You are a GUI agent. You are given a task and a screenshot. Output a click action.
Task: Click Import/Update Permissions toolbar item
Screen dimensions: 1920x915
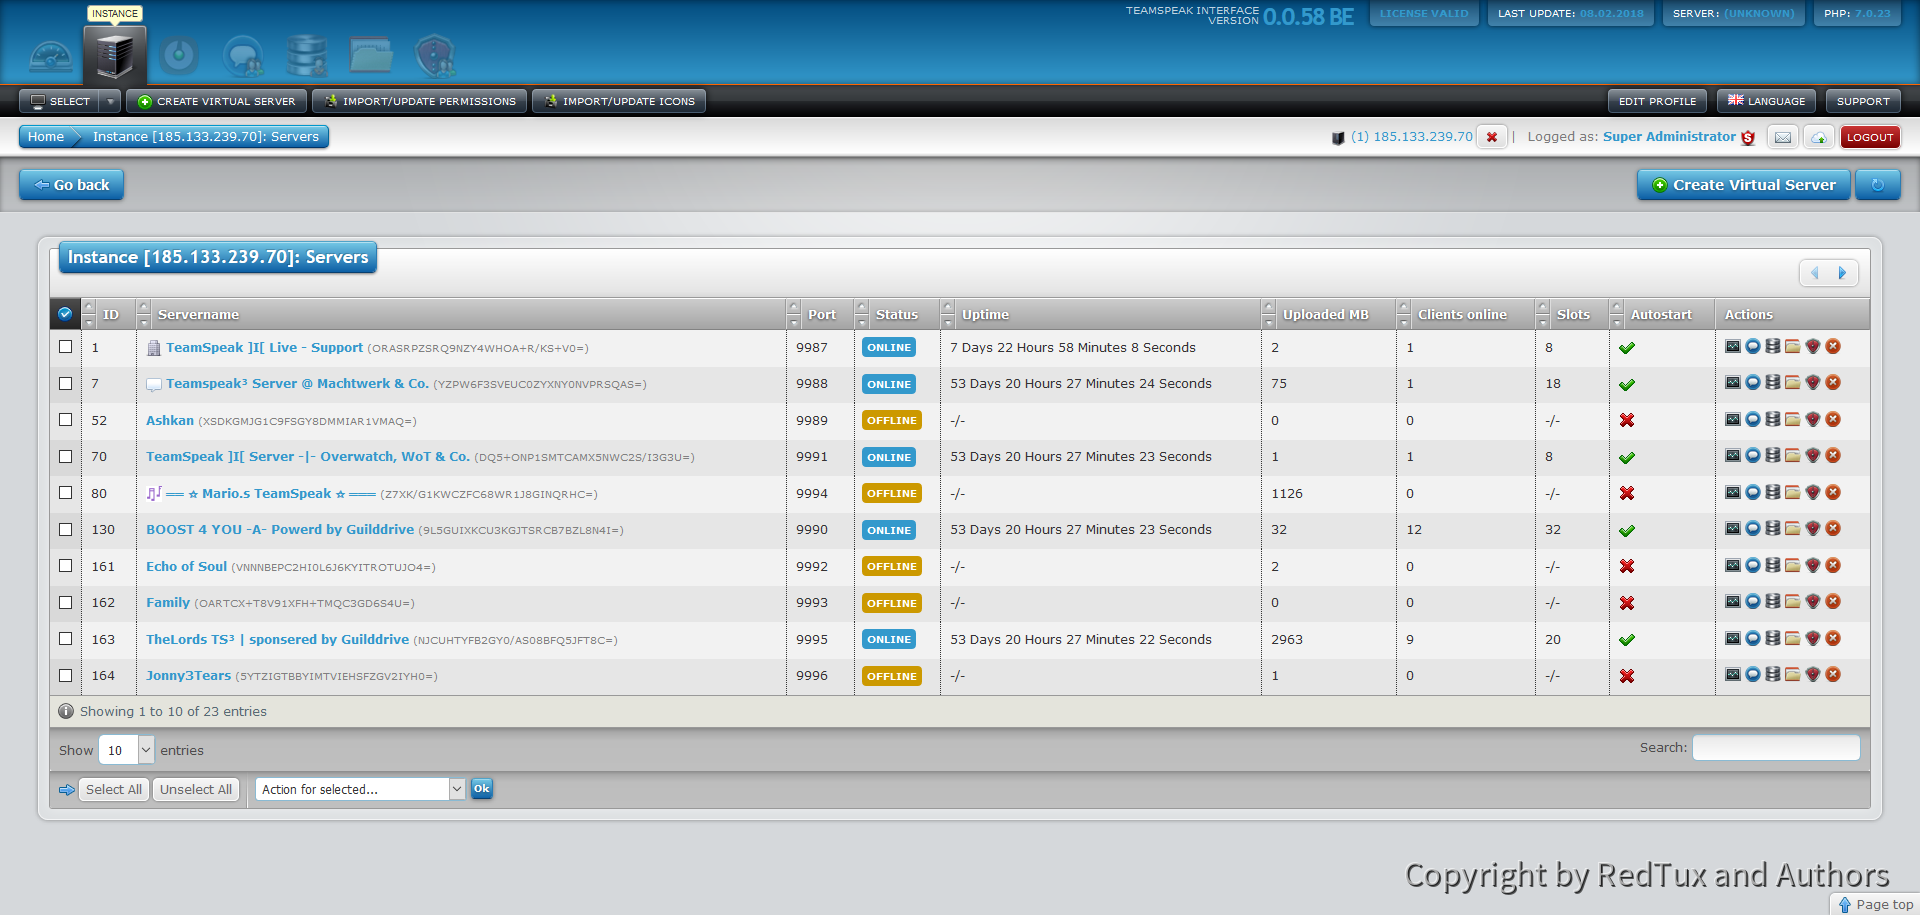(420, 101)
